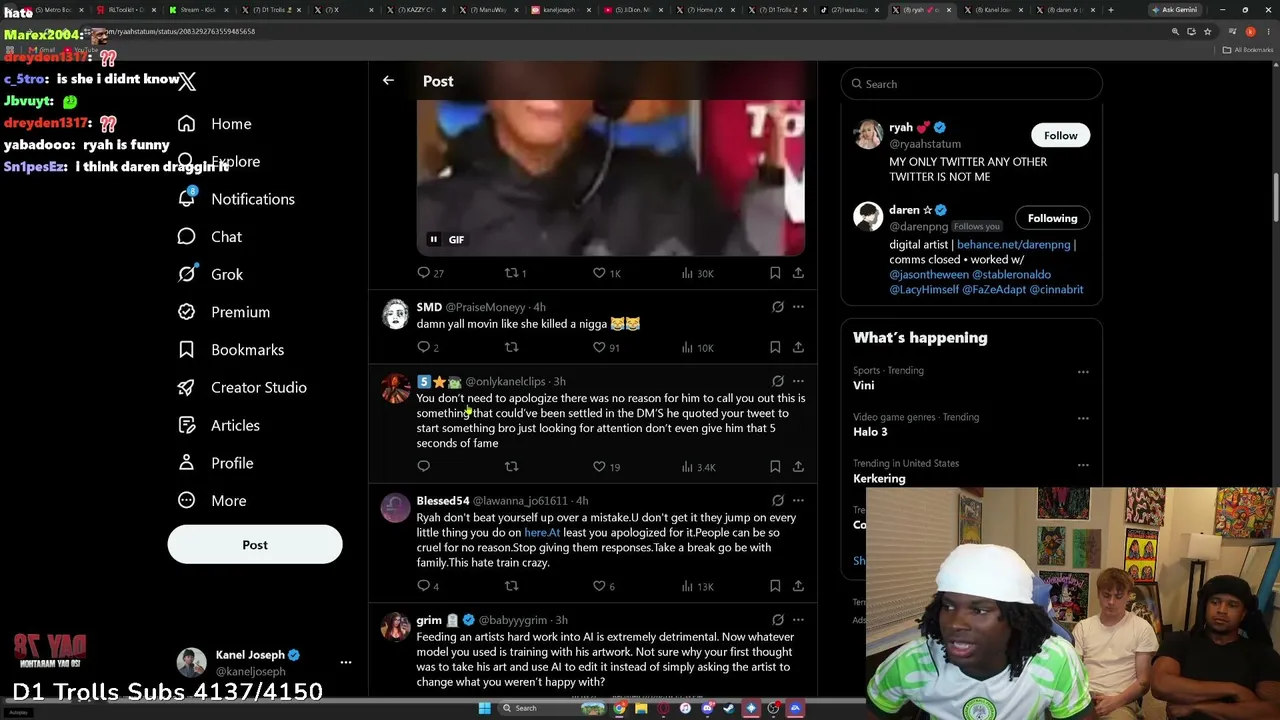
Task: Open Bookmarks icon in sidebar
Action: click(x=186, y=350)
